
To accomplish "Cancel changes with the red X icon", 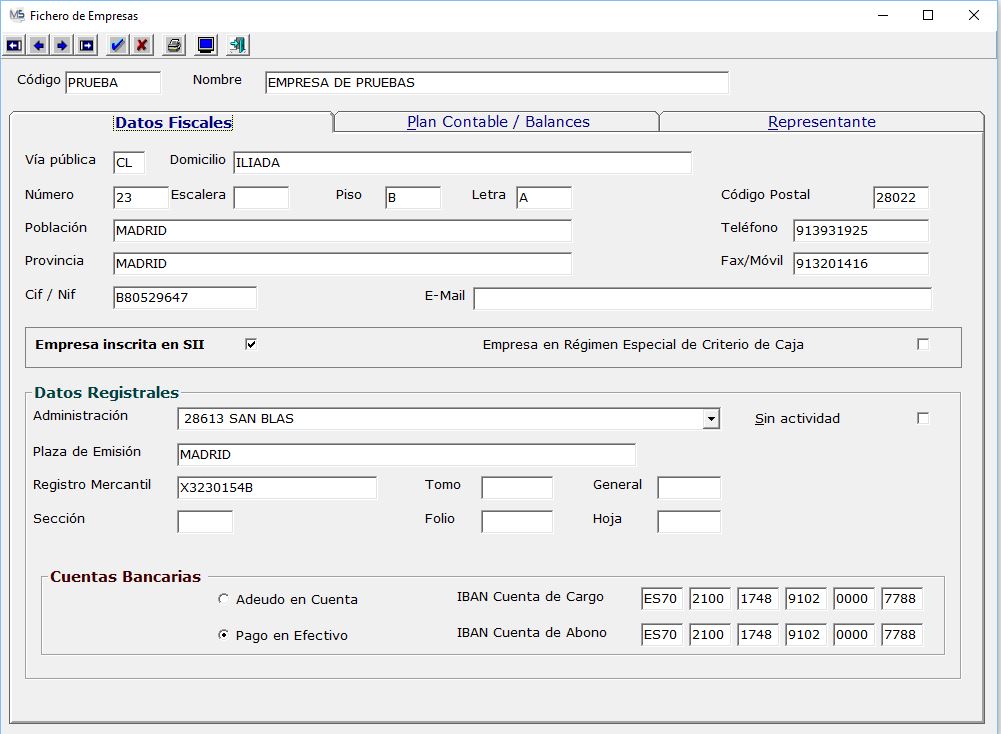I will (142, 45).
